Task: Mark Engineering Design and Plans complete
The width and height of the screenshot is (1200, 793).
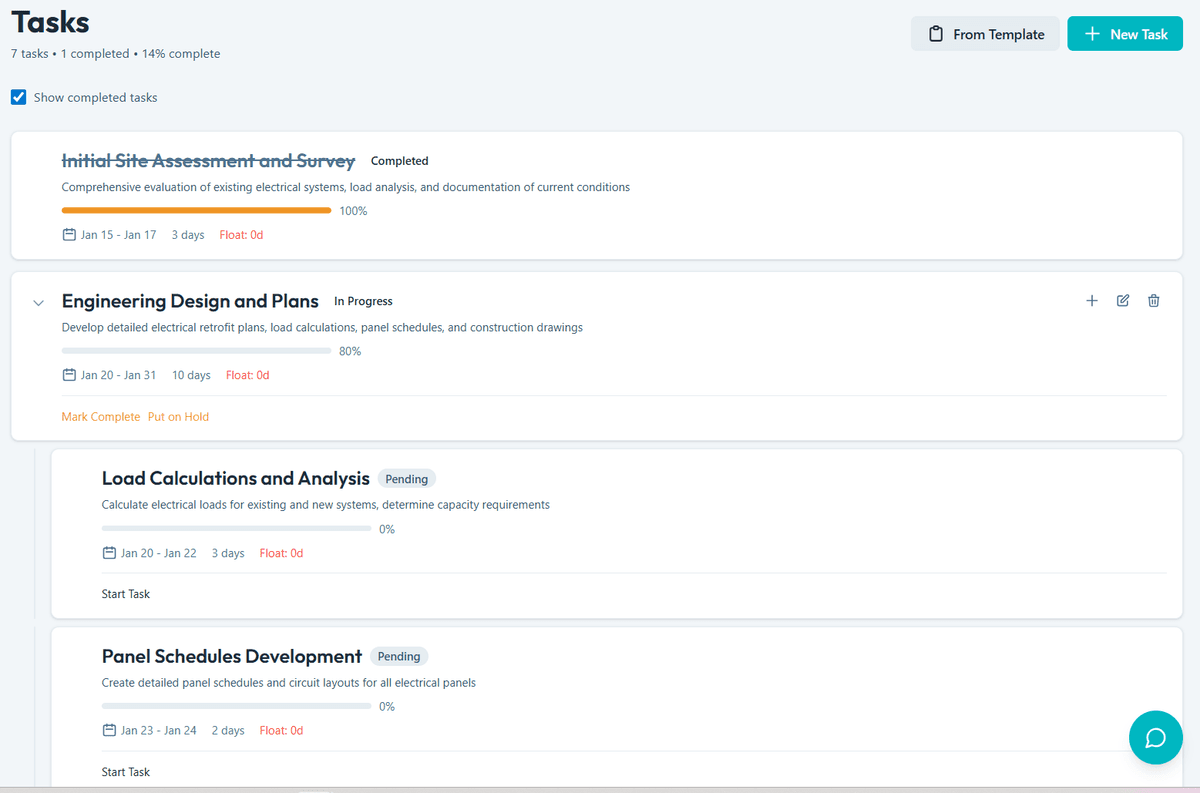Action: [100, 416]
